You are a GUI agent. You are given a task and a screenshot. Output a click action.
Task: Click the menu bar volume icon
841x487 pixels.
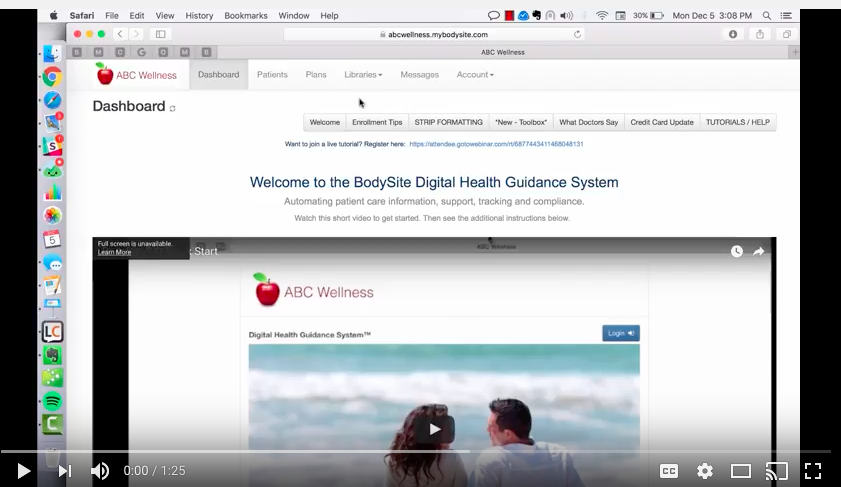pos(566,16)
